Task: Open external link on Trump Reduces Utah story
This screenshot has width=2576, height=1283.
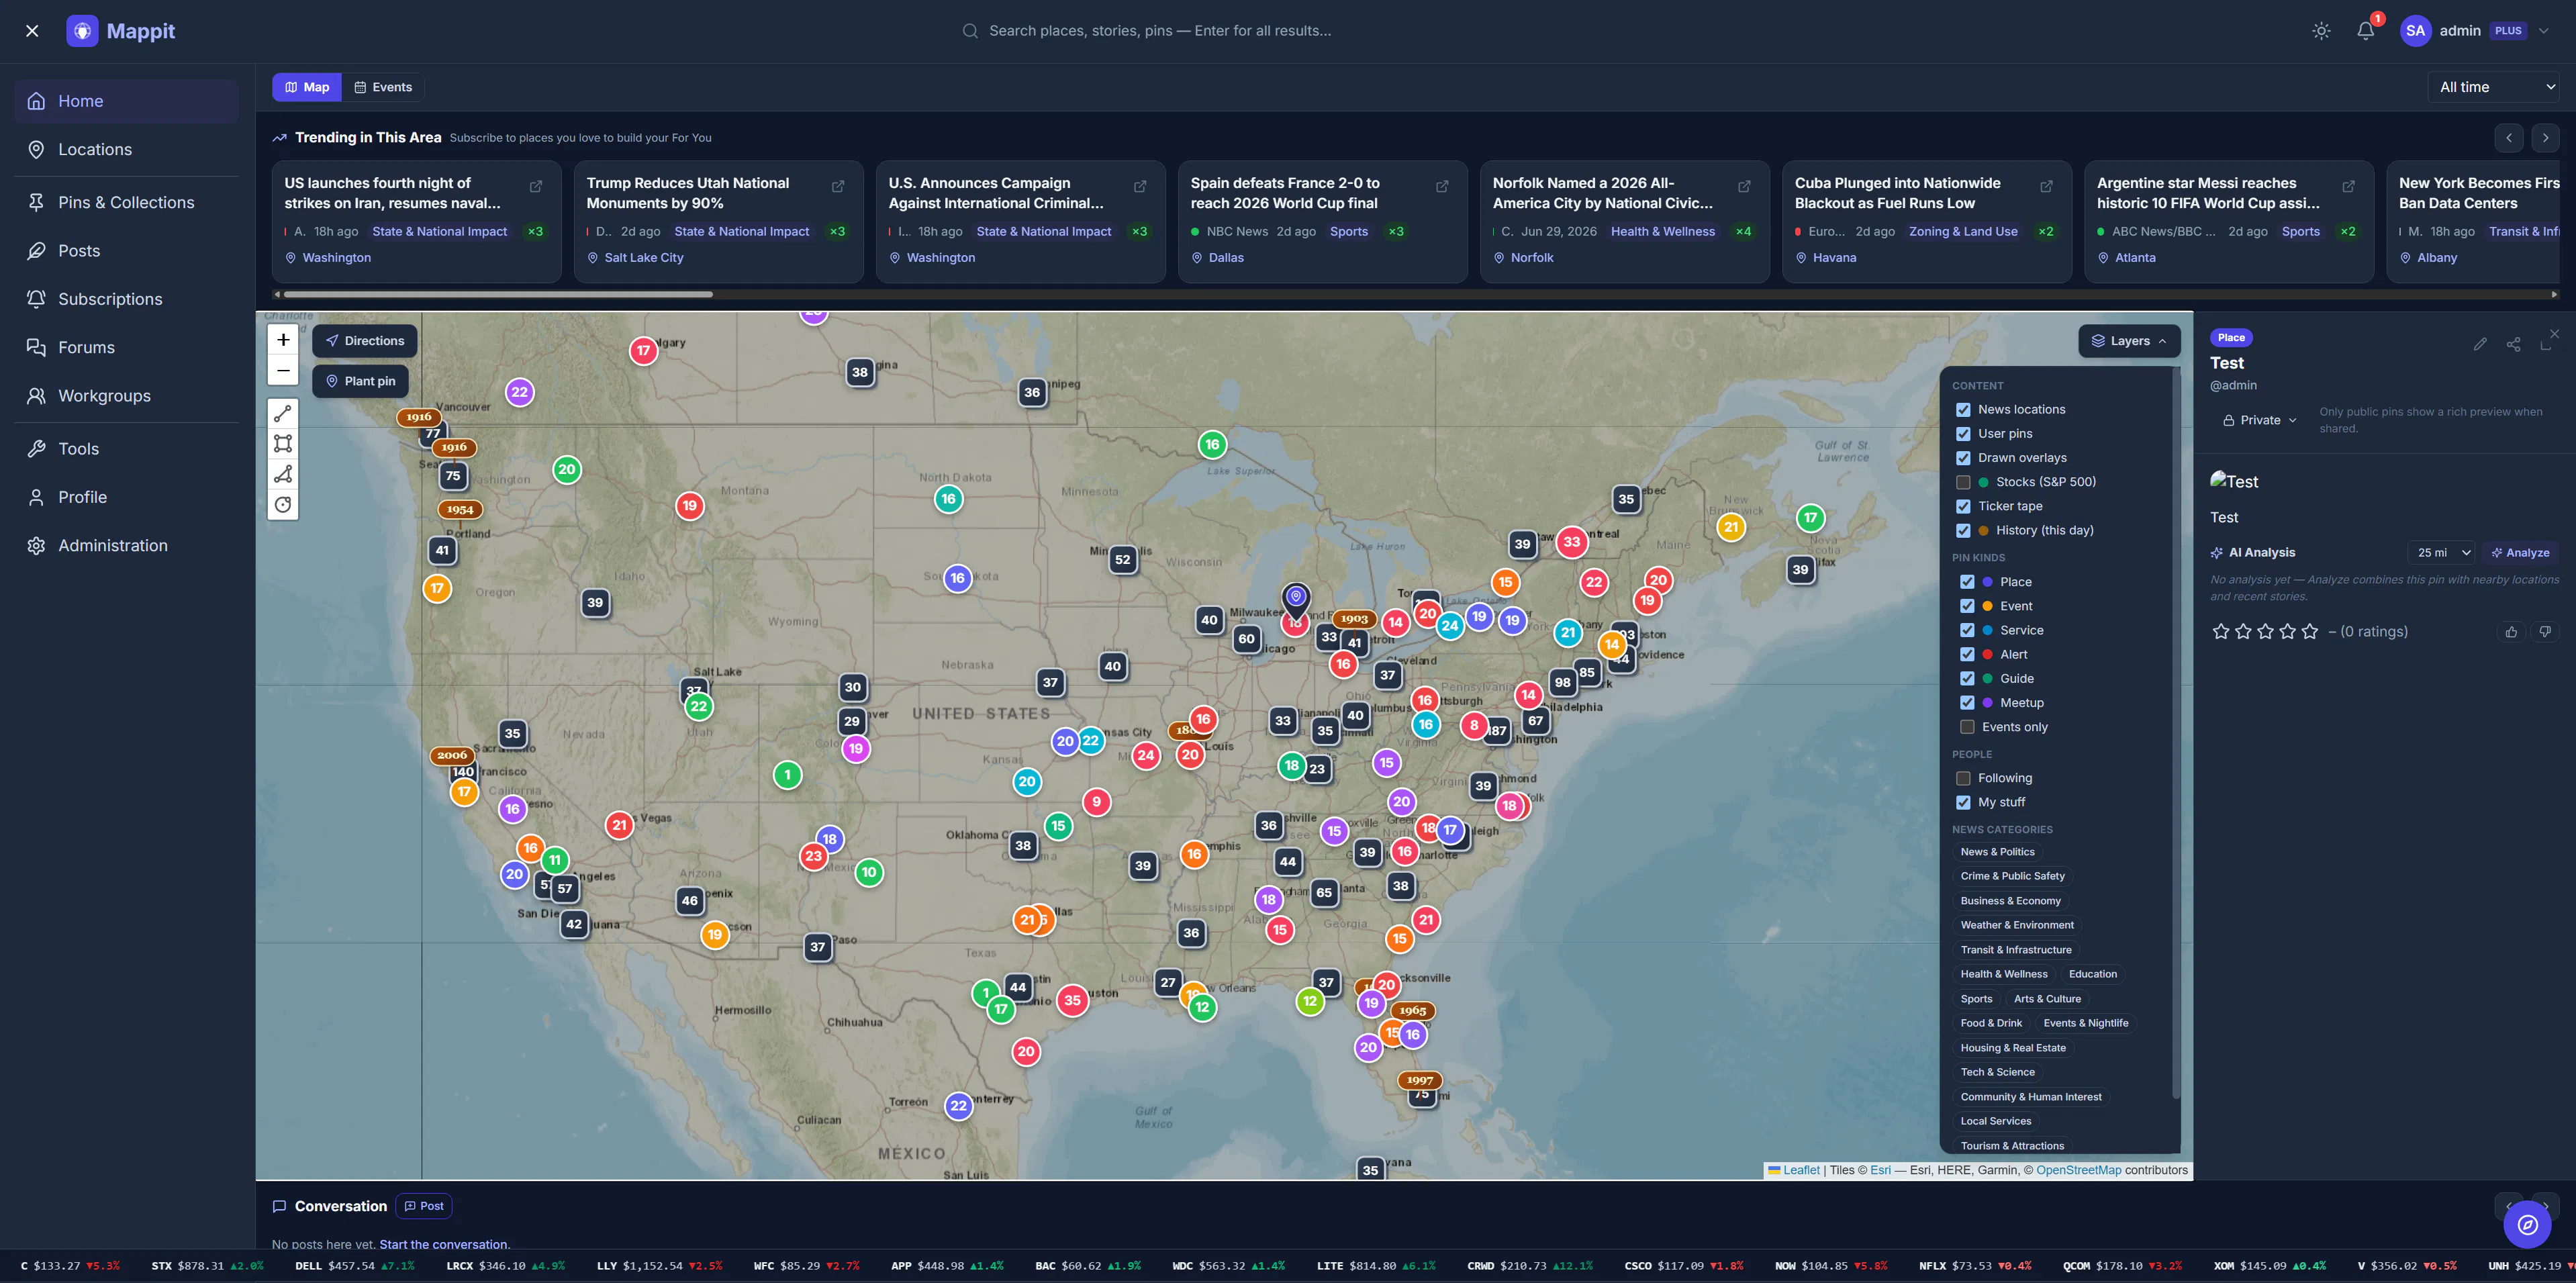Action: [838, 187]
